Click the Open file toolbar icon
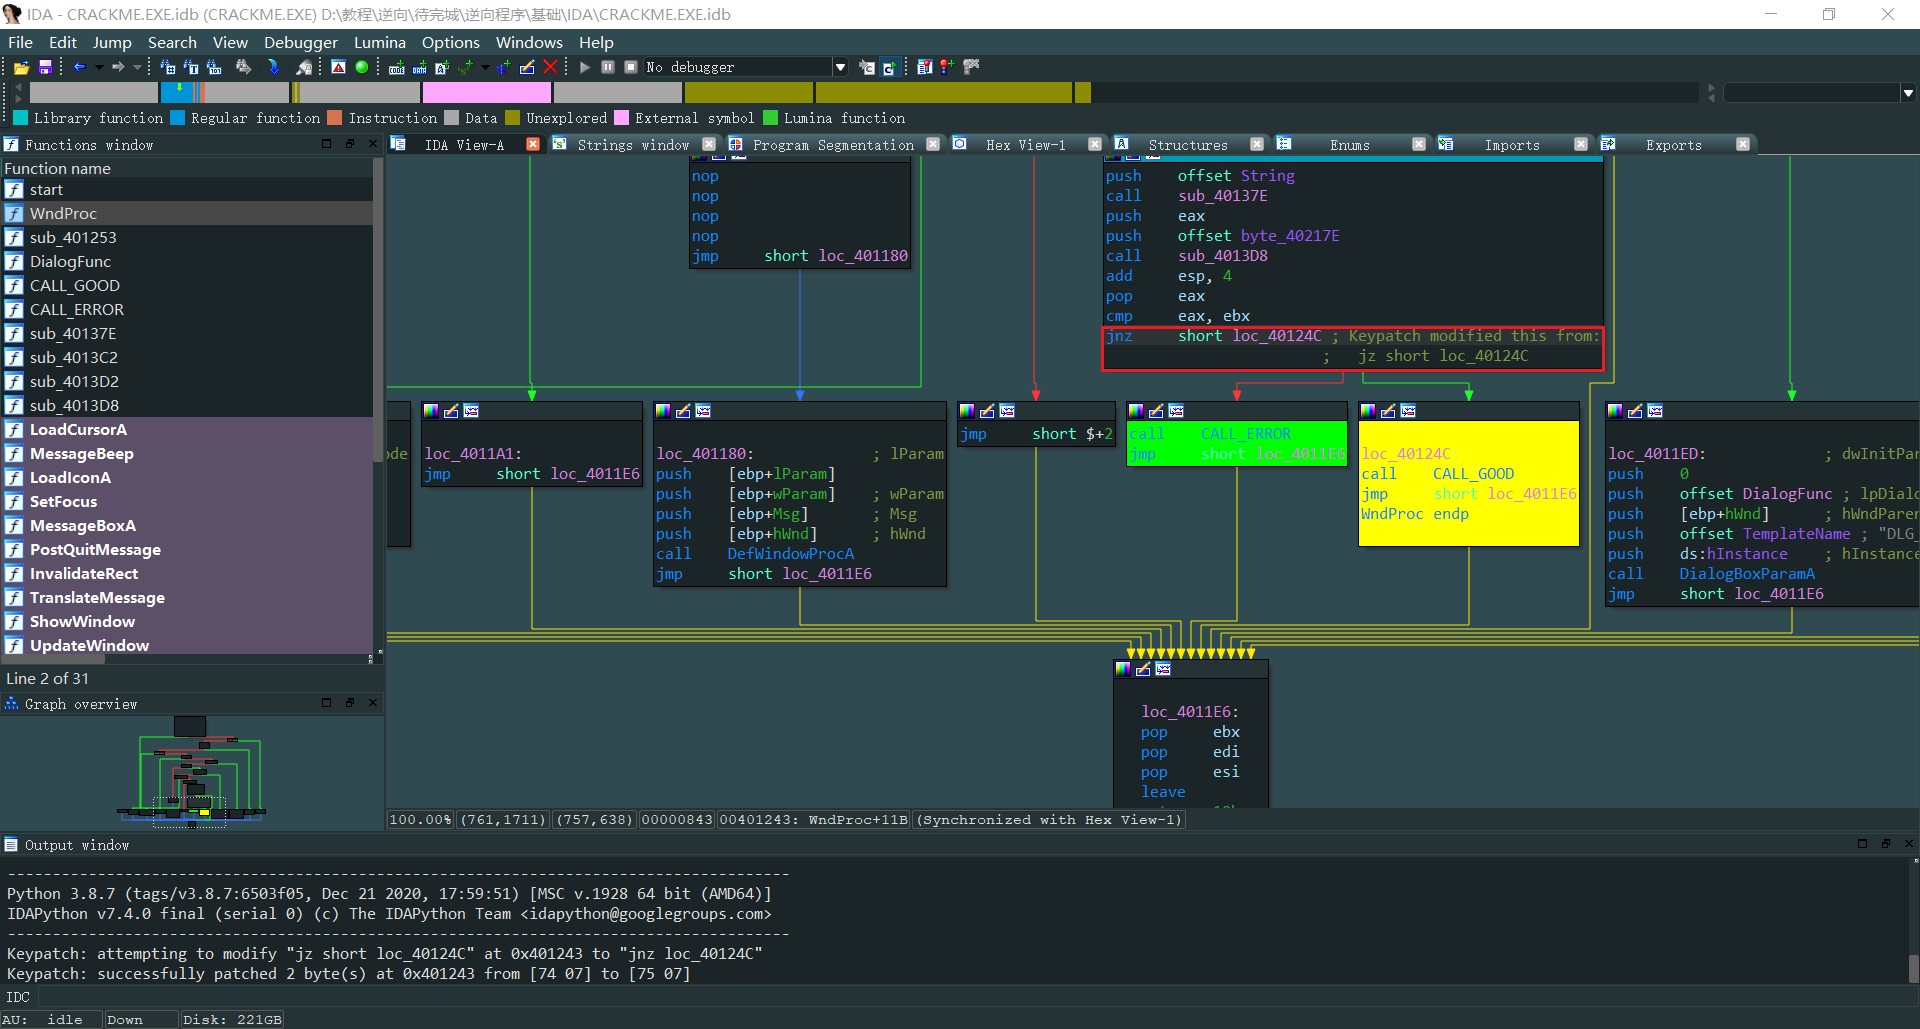The image size is (1920, 1029). point(21,67)
